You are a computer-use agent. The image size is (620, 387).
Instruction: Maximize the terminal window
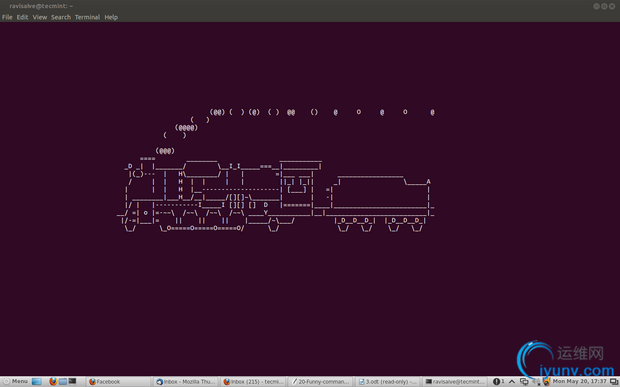pyautogui.click(x=604, y=6)
